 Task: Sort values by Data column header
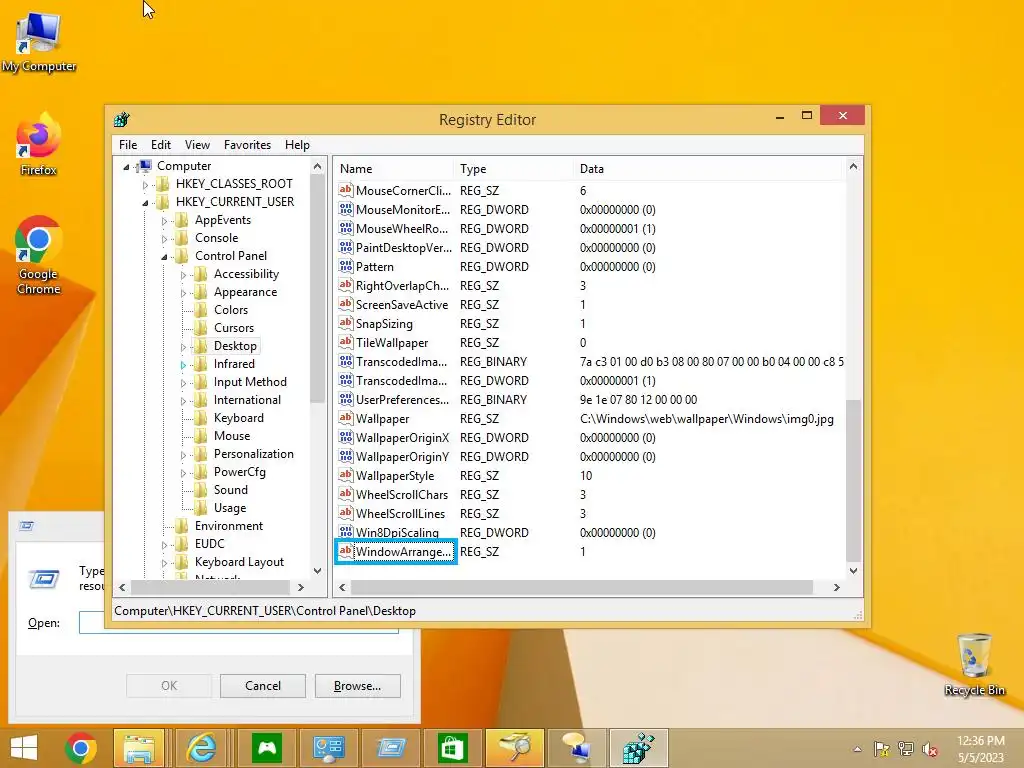coord(709,168)
